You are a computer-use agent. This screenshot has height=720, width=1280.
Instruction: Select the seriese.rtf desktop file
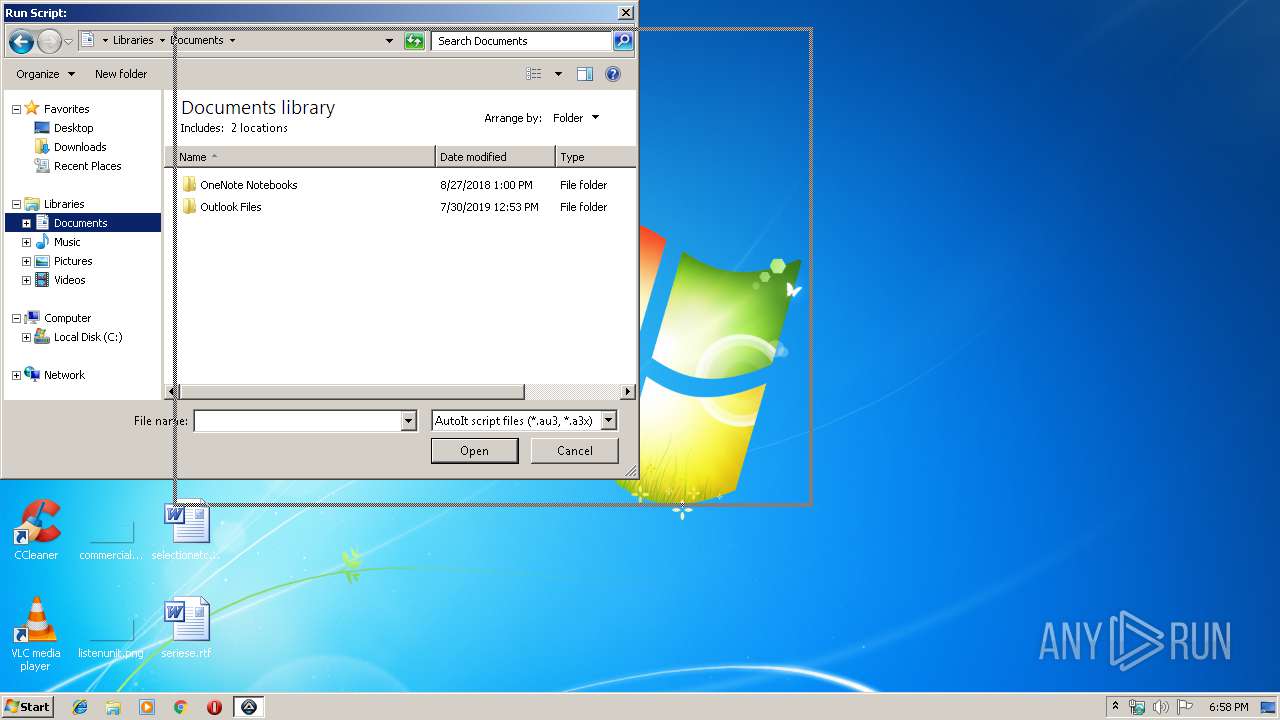coord(186,629)
